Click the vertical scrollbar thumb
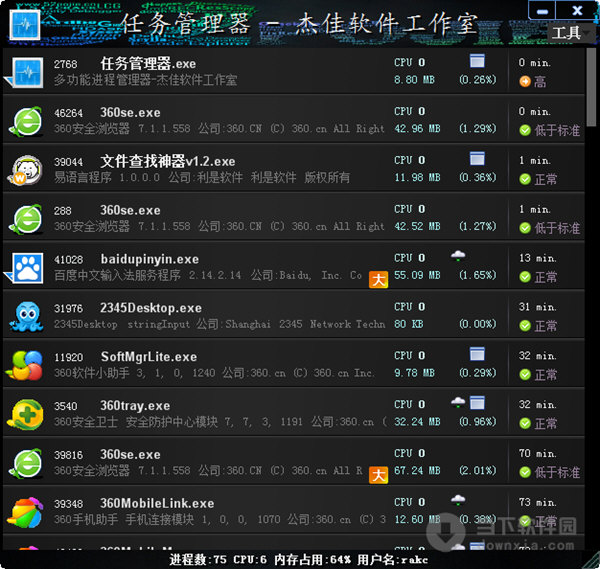600x569 pixels. coord(592,87)
